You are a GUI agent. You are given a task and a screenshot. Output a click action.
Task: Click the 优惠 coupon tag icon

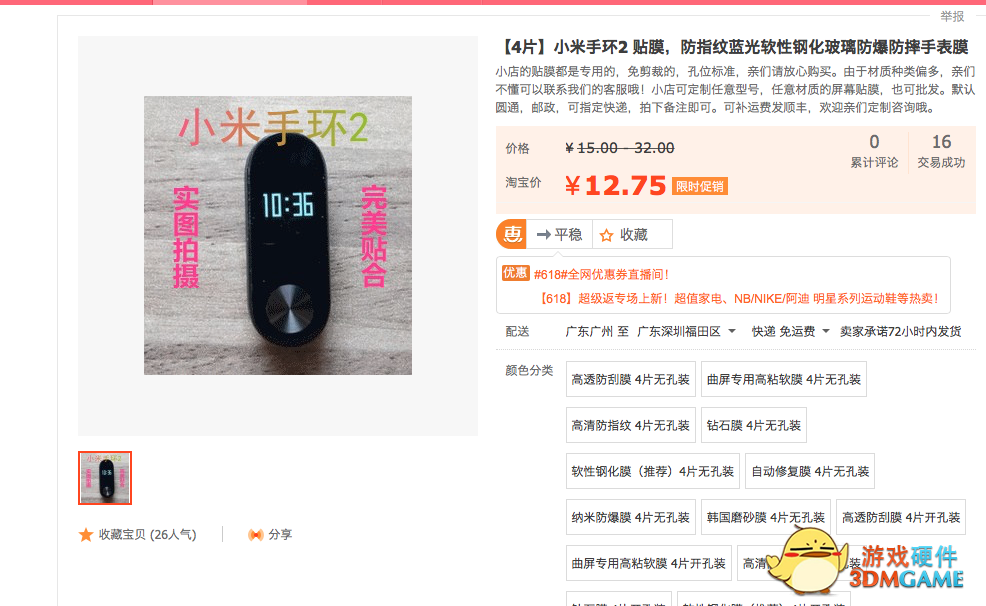(x=515, y=273)
